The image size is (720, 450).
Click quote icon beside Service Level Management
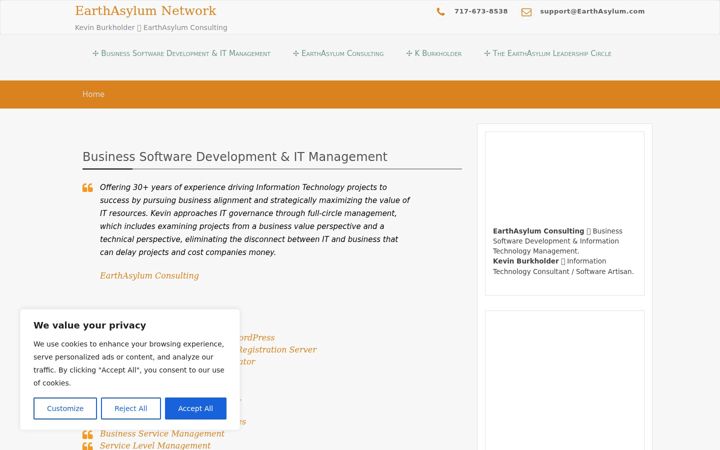[88, 446]
